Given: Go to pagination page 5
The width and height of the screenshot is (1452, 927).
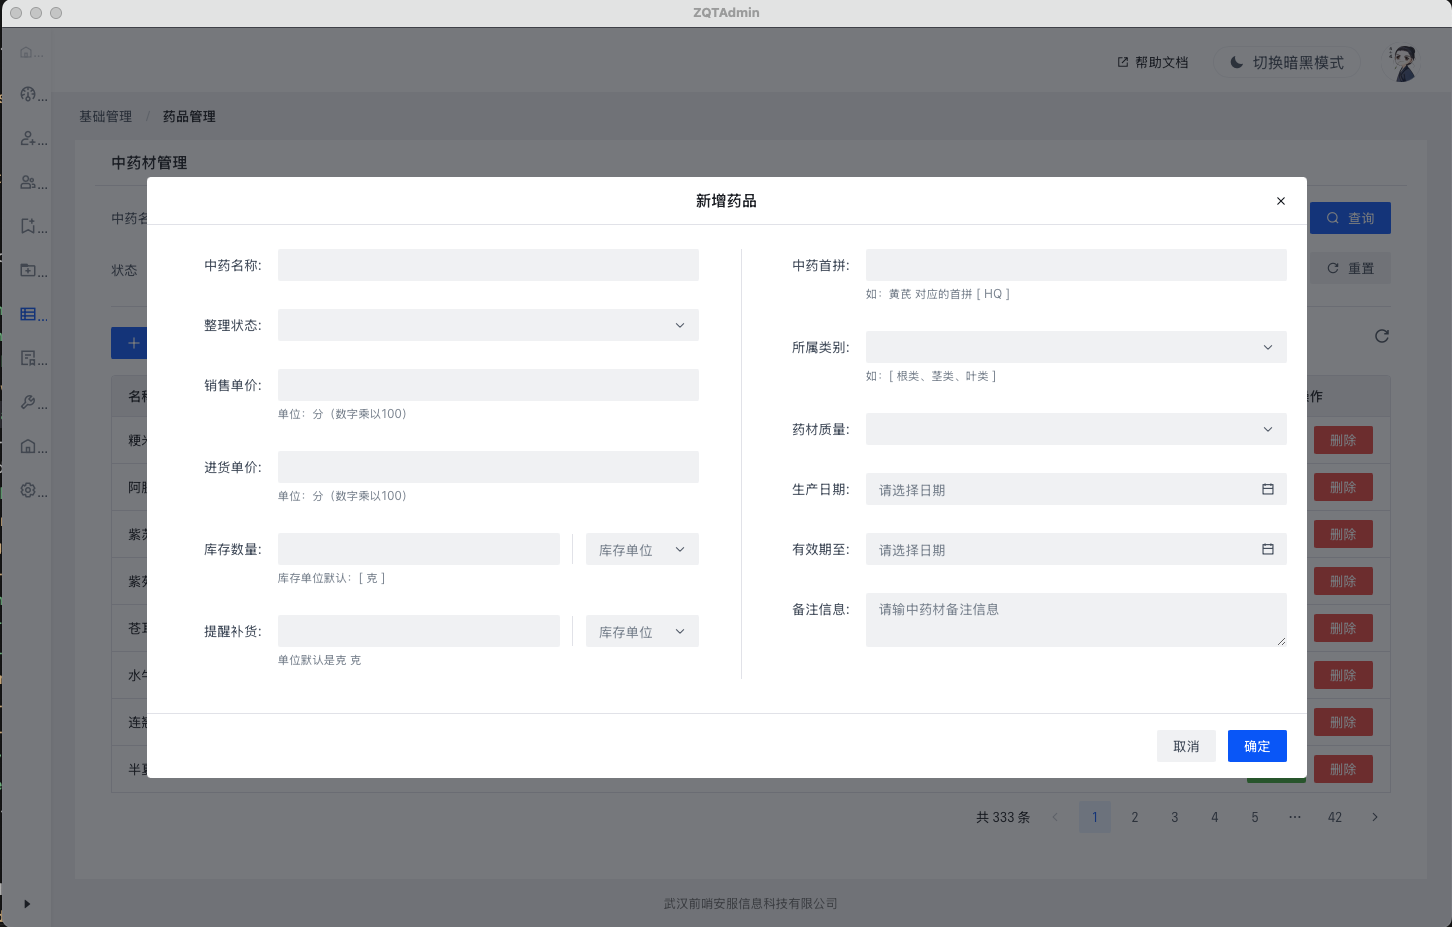Looking at the screenshot, I should (1255, 817).
